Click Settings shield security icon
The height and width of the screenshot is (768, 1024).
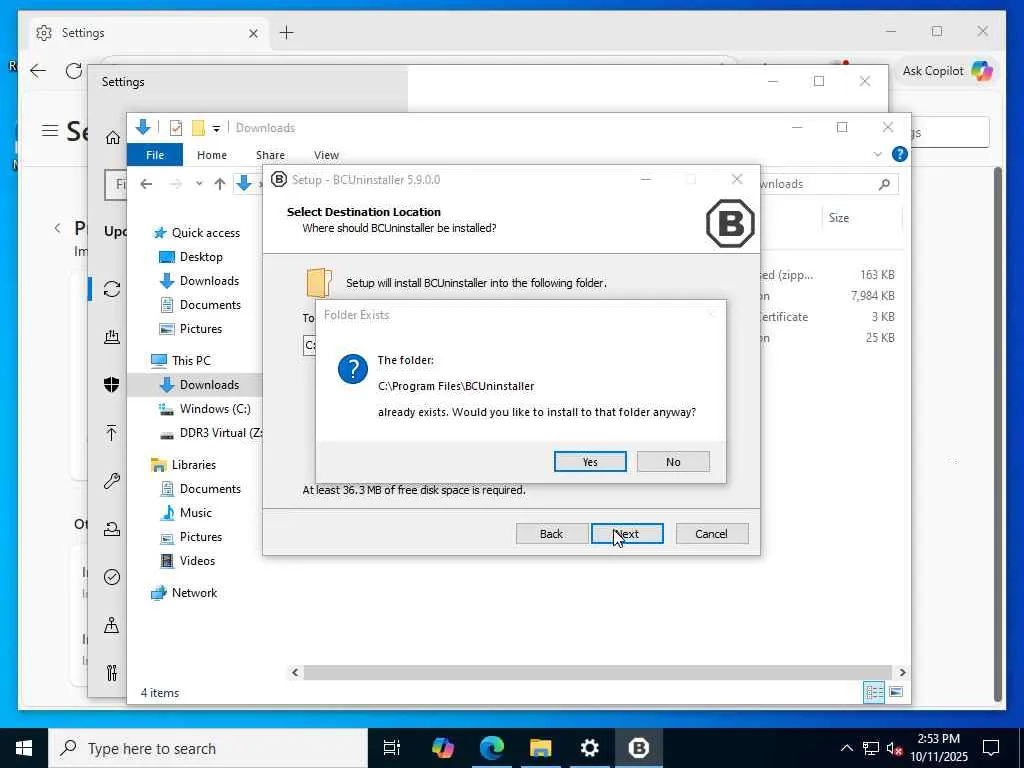(x=112, y=385)
